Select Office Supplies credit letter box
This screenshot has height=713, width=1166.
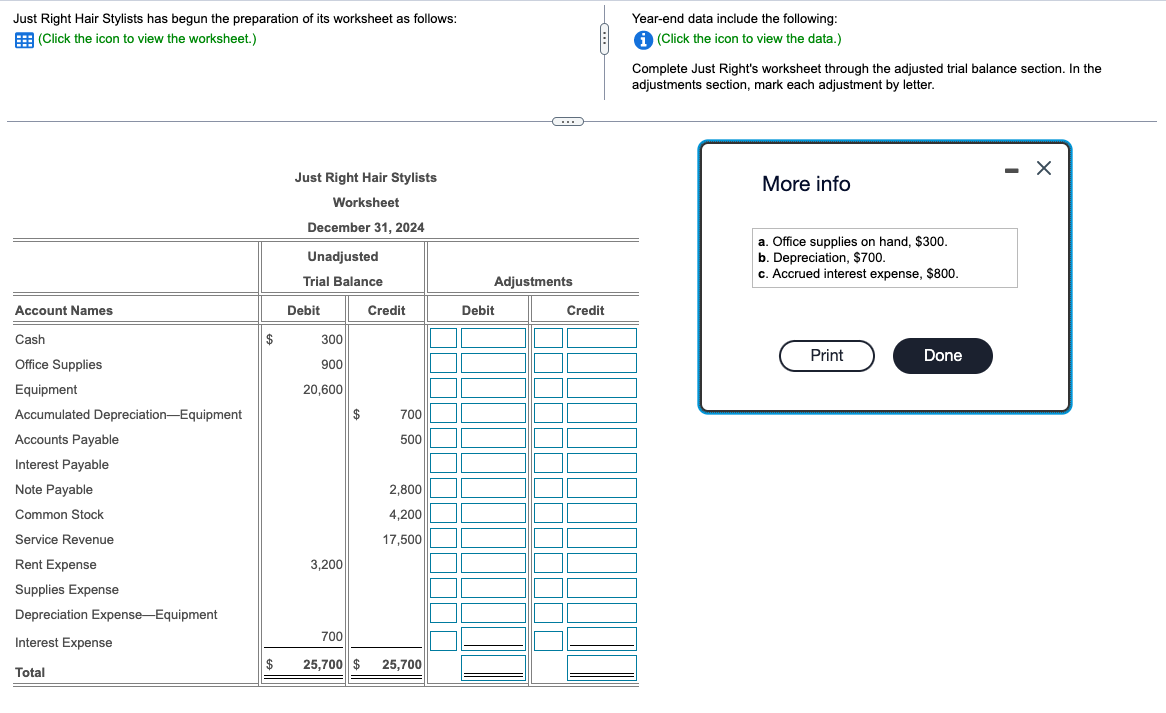(548, 364)
